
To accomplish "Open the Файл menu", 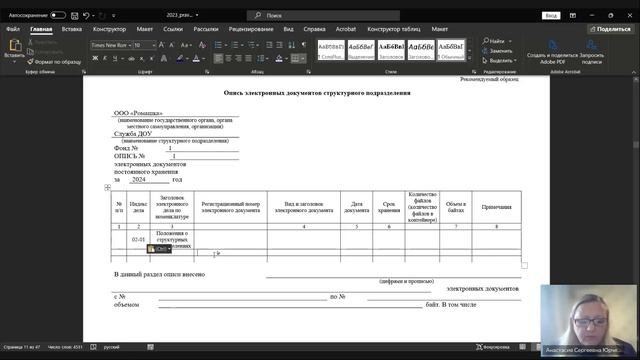I will pyautogui.click(x=13, y=29).
